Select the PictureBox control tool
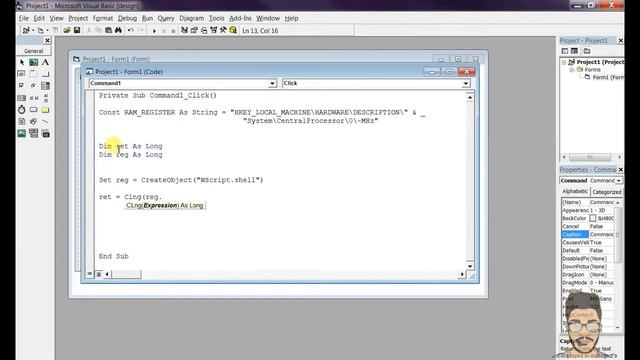The width and height of the screenshot is (640, 360). coord(33,62)
